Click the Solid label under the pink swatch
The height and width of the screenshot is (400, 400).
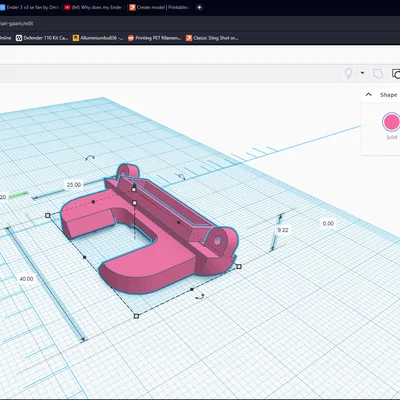pyautogui.click(x=392, y=137)
